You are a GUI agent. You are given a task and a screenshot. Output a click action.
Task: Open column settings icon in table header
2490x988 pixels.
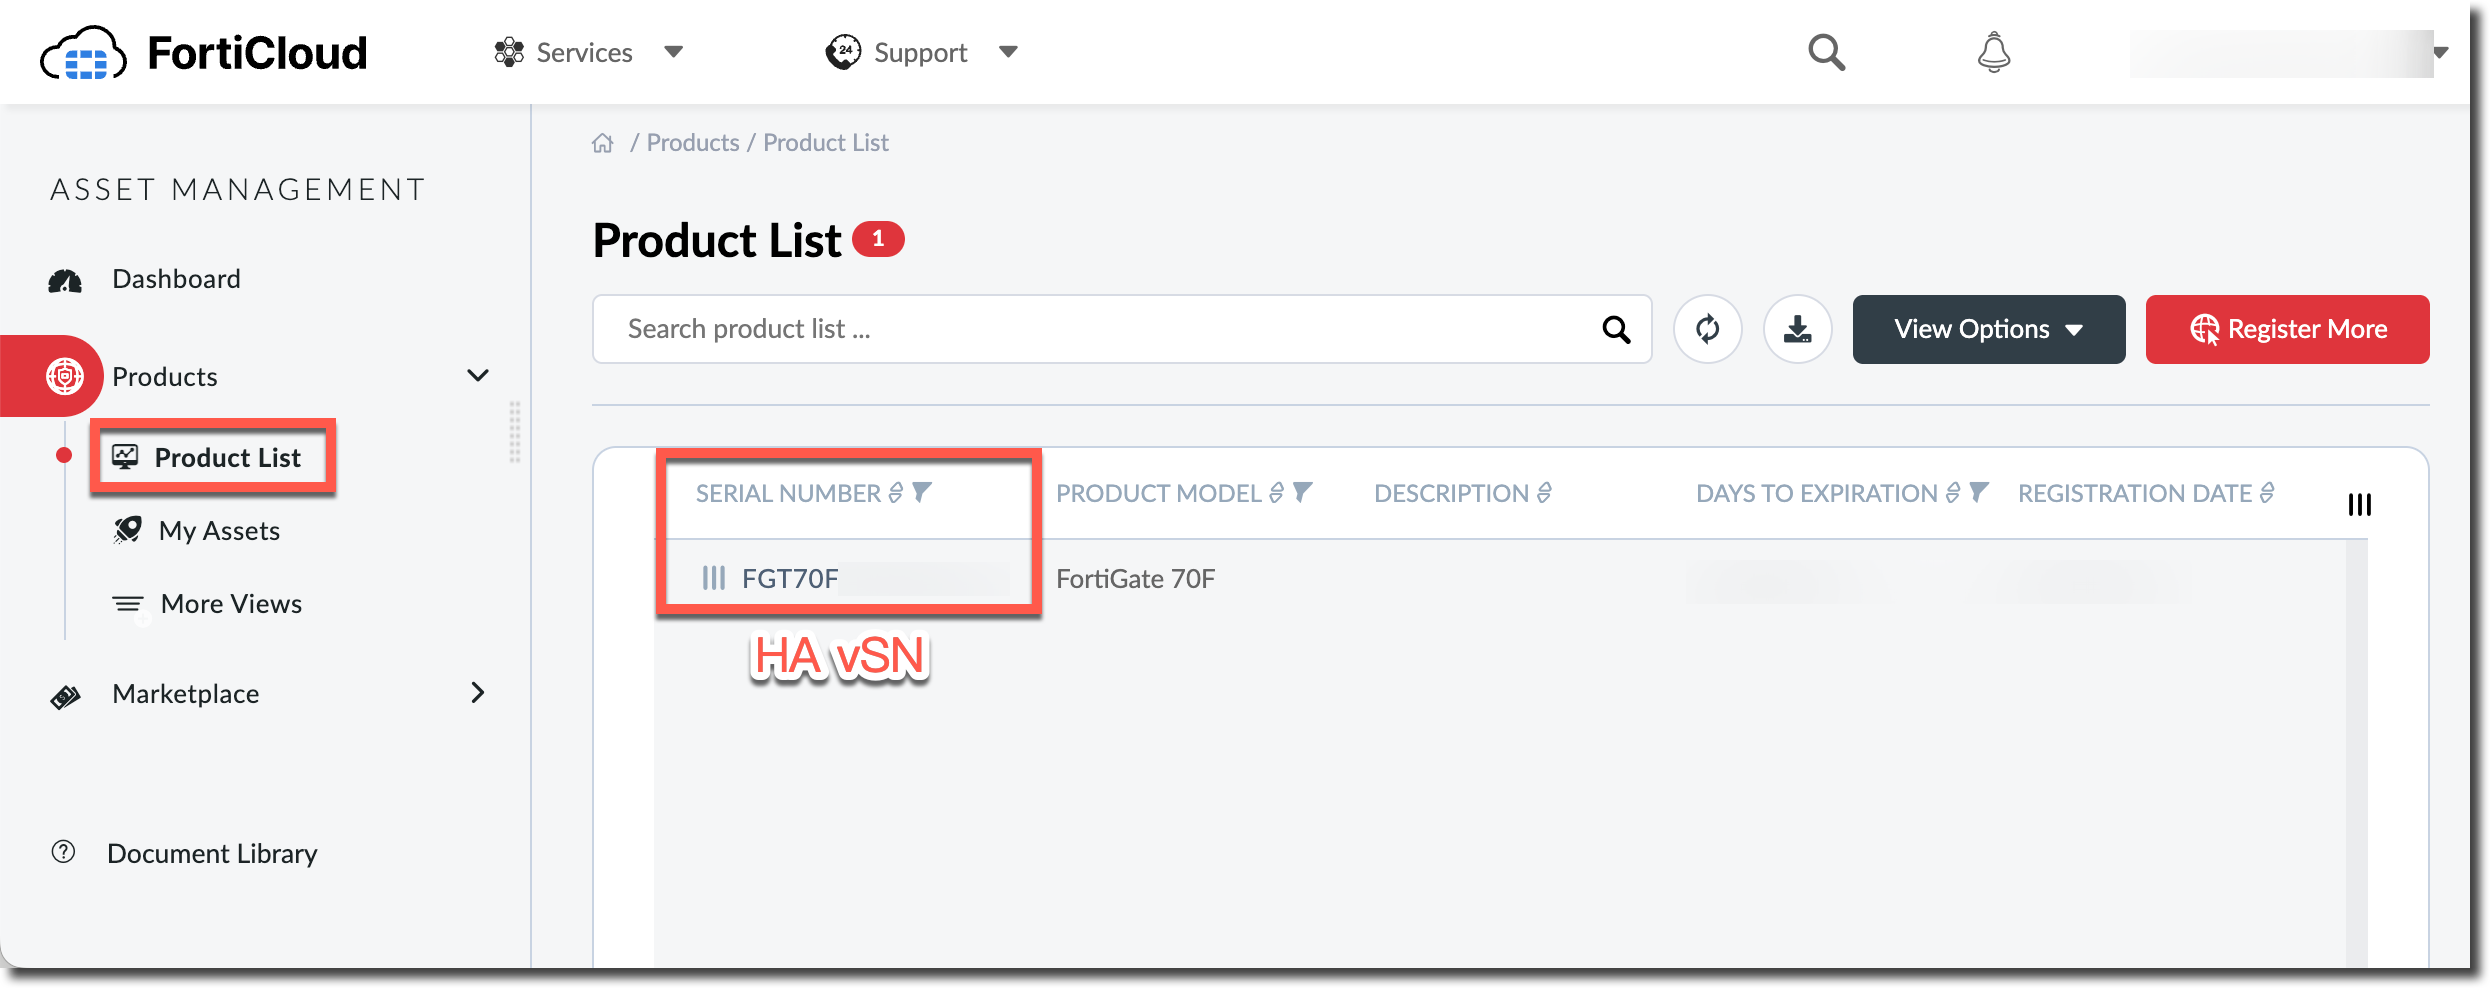[2359, 505]
